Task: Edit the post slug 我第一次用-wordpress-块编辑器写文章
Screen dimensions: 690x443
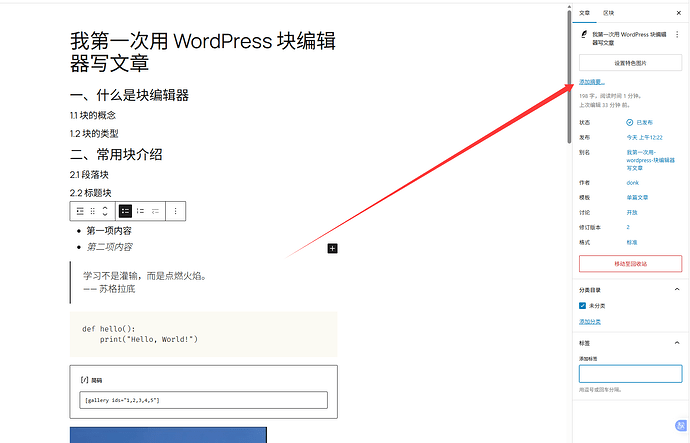Action: coord(650,160)
